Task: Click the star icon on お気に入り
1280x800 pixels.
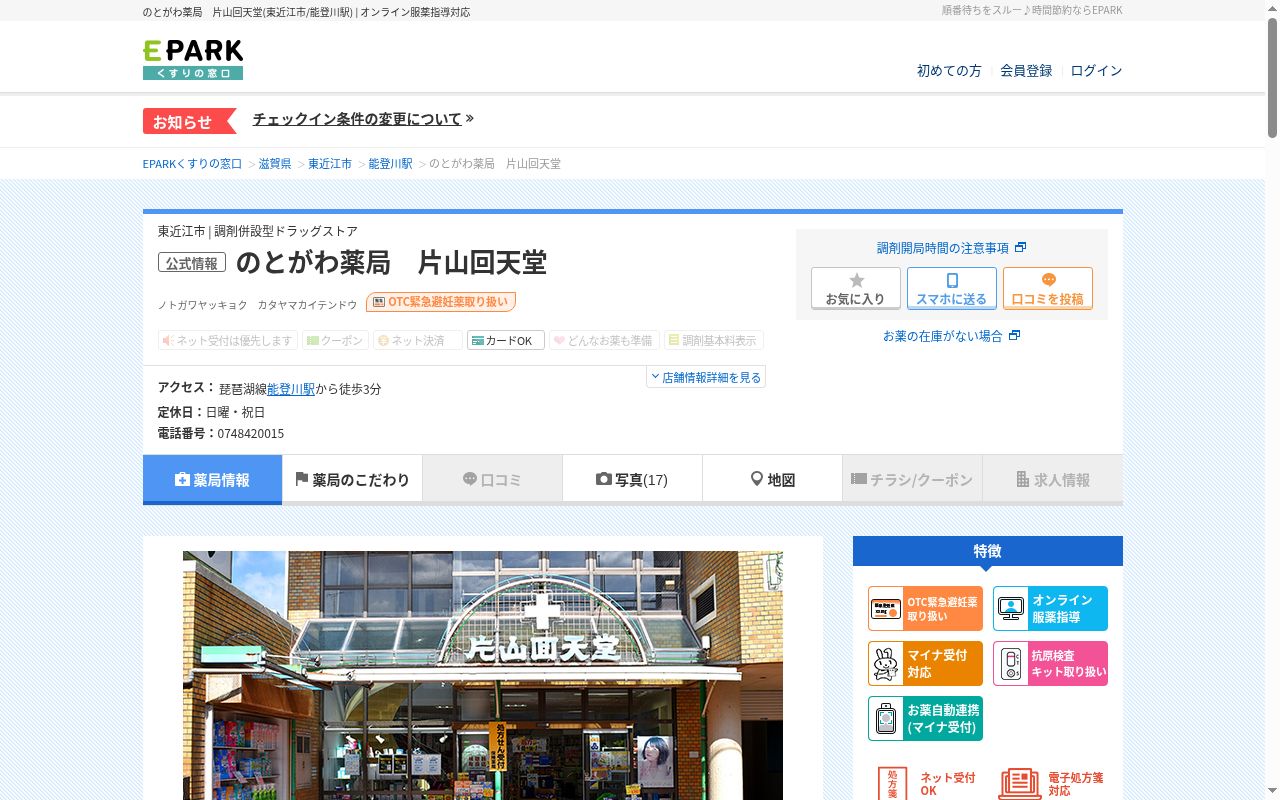Action: (x=856, y=281)
